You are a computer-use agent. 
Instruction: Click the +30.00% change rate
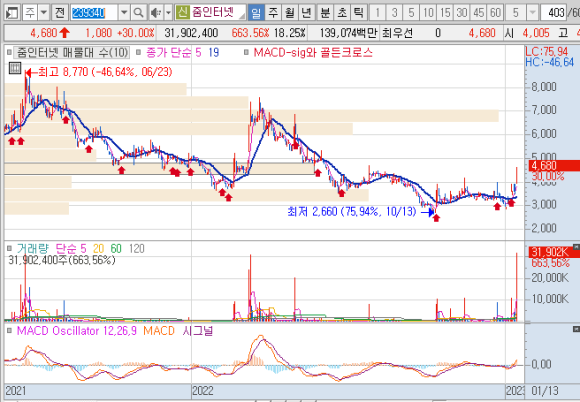point(135,33)
